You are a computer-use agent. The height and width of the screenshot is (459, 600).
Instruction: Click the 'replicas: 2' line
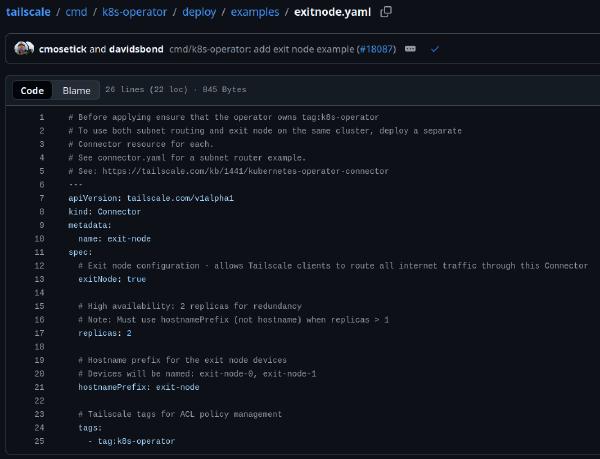(x=105, y=333)
